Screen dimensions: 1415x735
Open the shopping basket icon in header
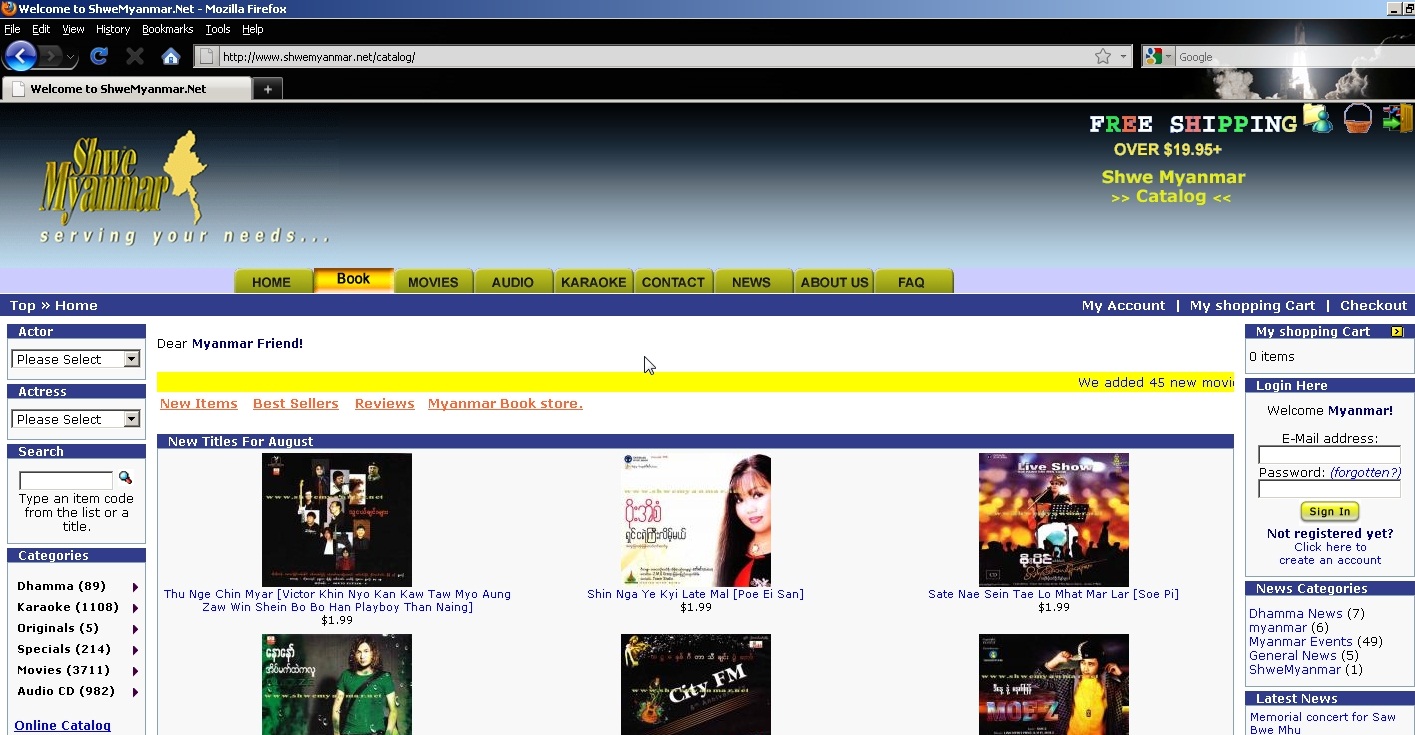[1358, 118]
